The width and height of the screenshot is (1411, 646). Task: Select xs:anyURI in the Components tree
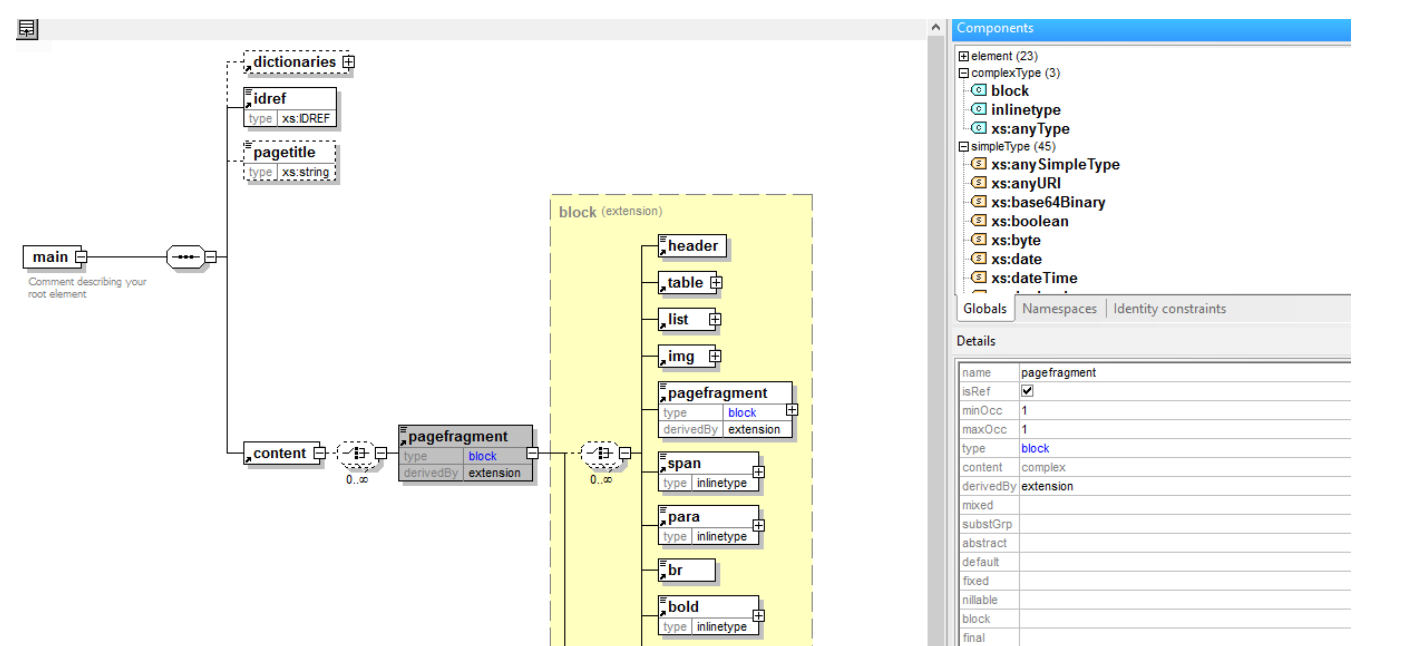pyautogui.click(x=1026, y=183)
